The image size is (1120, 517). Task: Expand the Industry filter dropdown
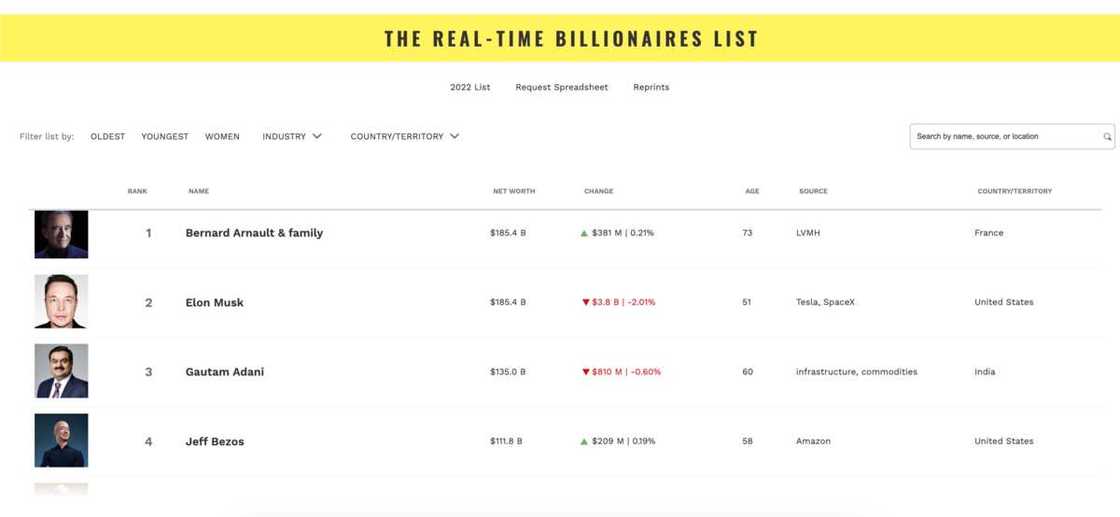pos(292,137)
